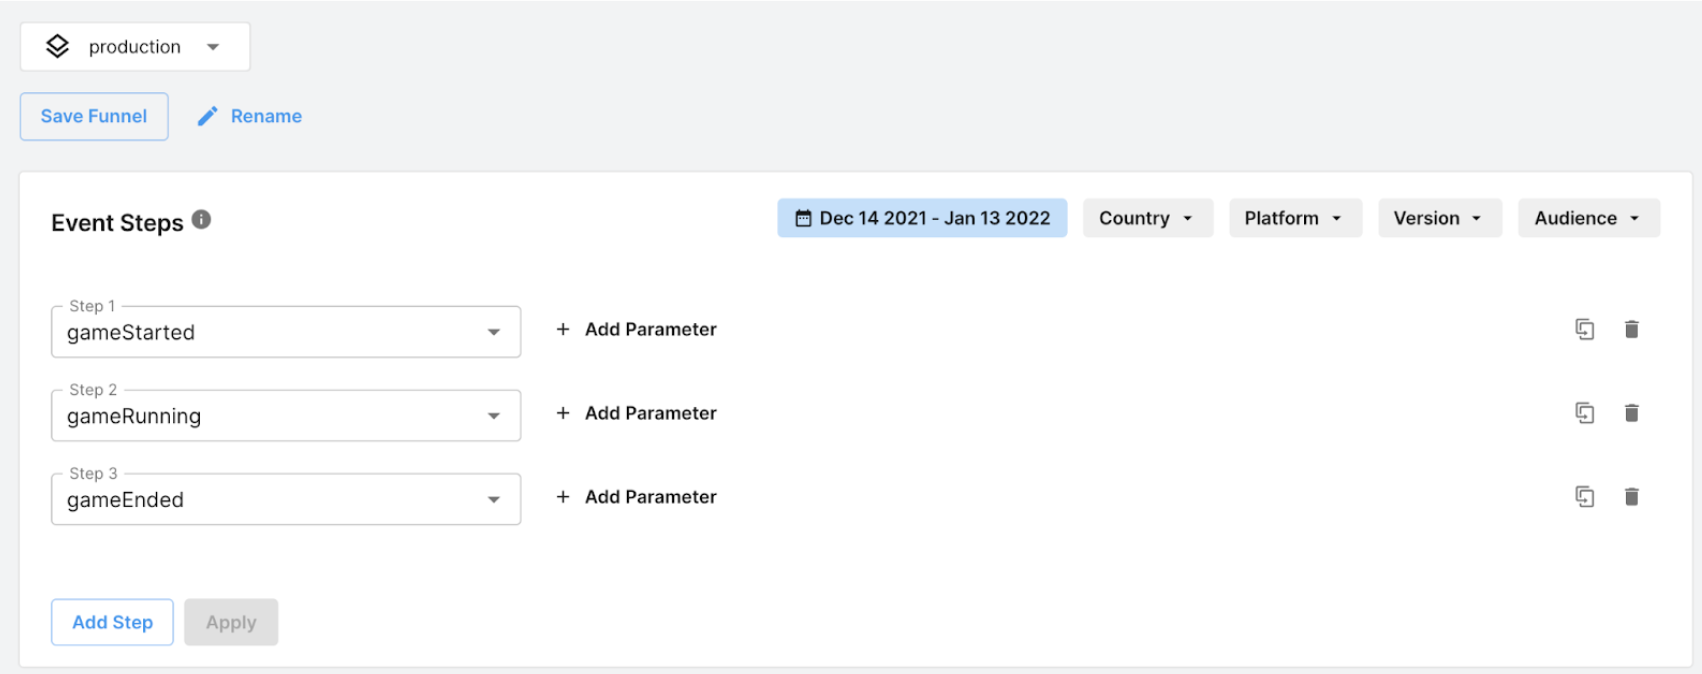1702x674 pixels.
Task: Click the Event Steps info icon
Action: click(201, 220)
